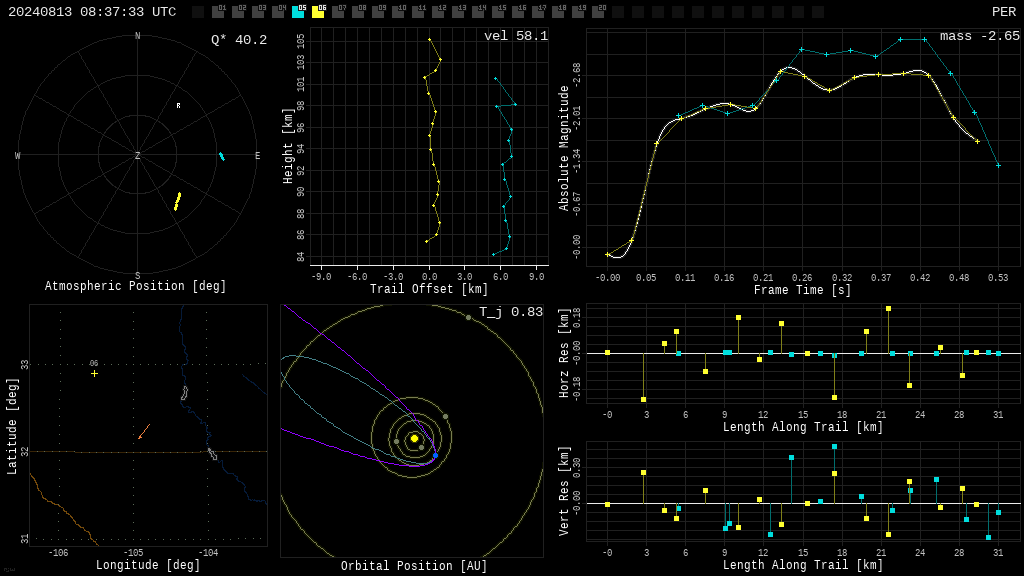Click the T_j 0.83 label
The image size is (1024, 576).
click(511, 312)
